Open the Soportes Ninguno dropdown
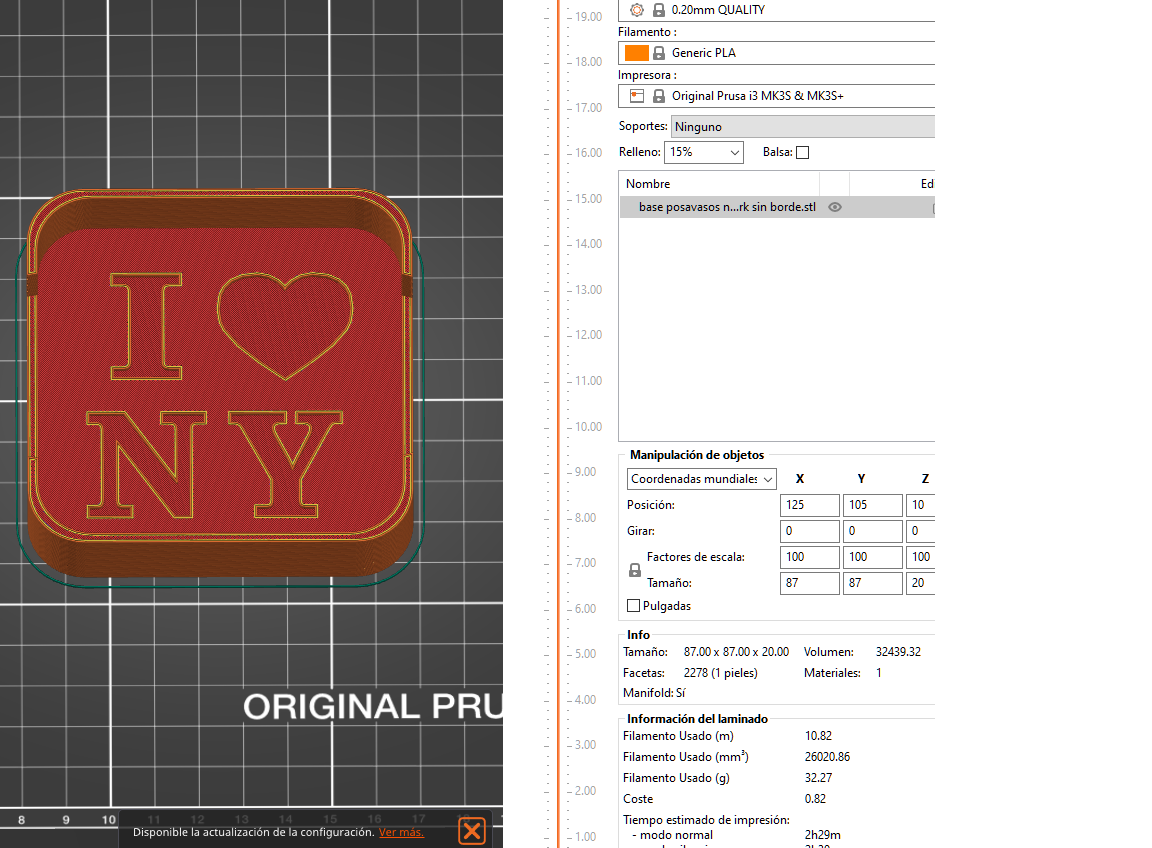Screen dimensions: 1152x848 pyautogui.click(x=802, y=127)
